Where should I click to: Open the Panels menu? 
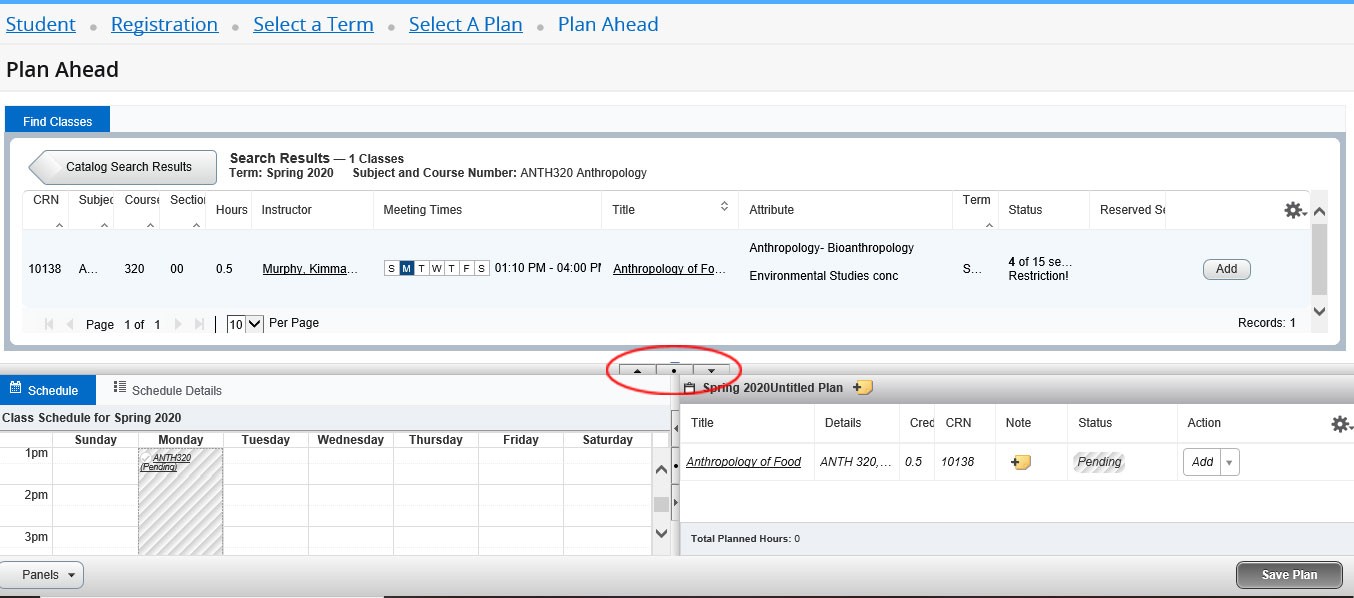coord(42,575)
